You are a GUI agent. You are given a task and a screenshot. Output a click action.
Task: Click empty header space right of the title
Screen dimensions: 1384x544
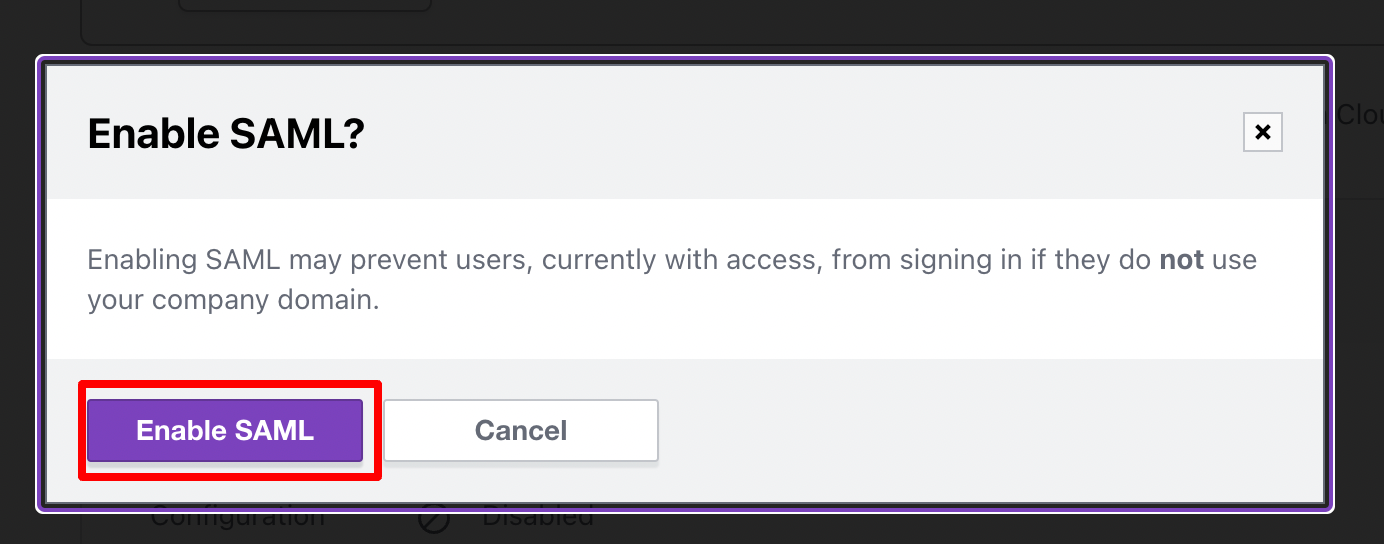[x=800, y=133]
